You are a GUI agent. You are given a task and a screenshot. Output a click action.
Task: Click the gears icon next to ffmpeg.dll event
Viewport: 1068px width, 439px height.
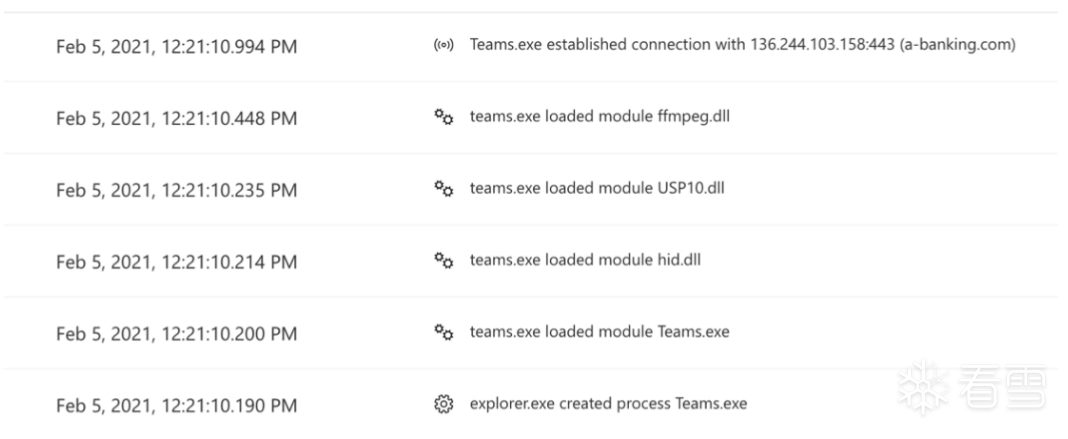[x=443, y=118]
